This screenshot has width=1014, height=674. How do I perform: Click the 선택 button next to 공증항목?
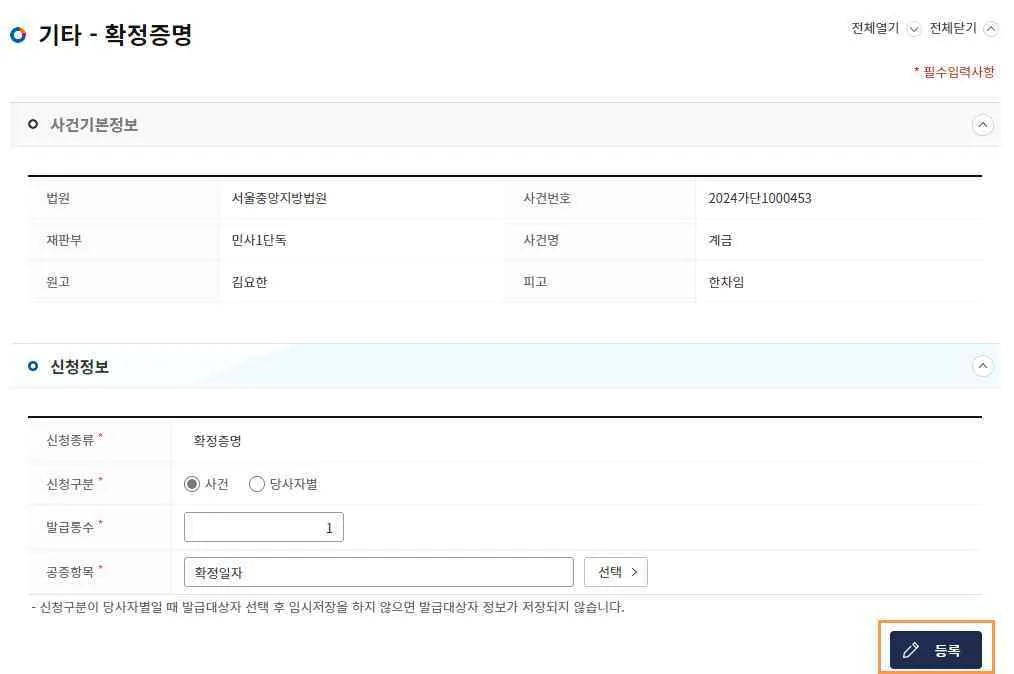coord(615,572)
